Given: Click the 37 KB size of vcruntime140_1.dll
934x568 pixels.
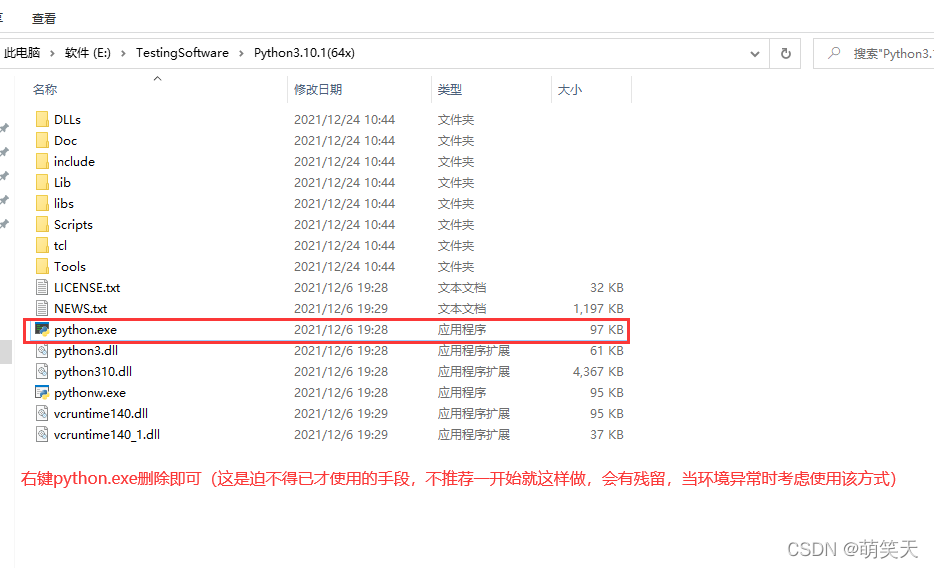Looking at the screenshot, I should (607, 435).
